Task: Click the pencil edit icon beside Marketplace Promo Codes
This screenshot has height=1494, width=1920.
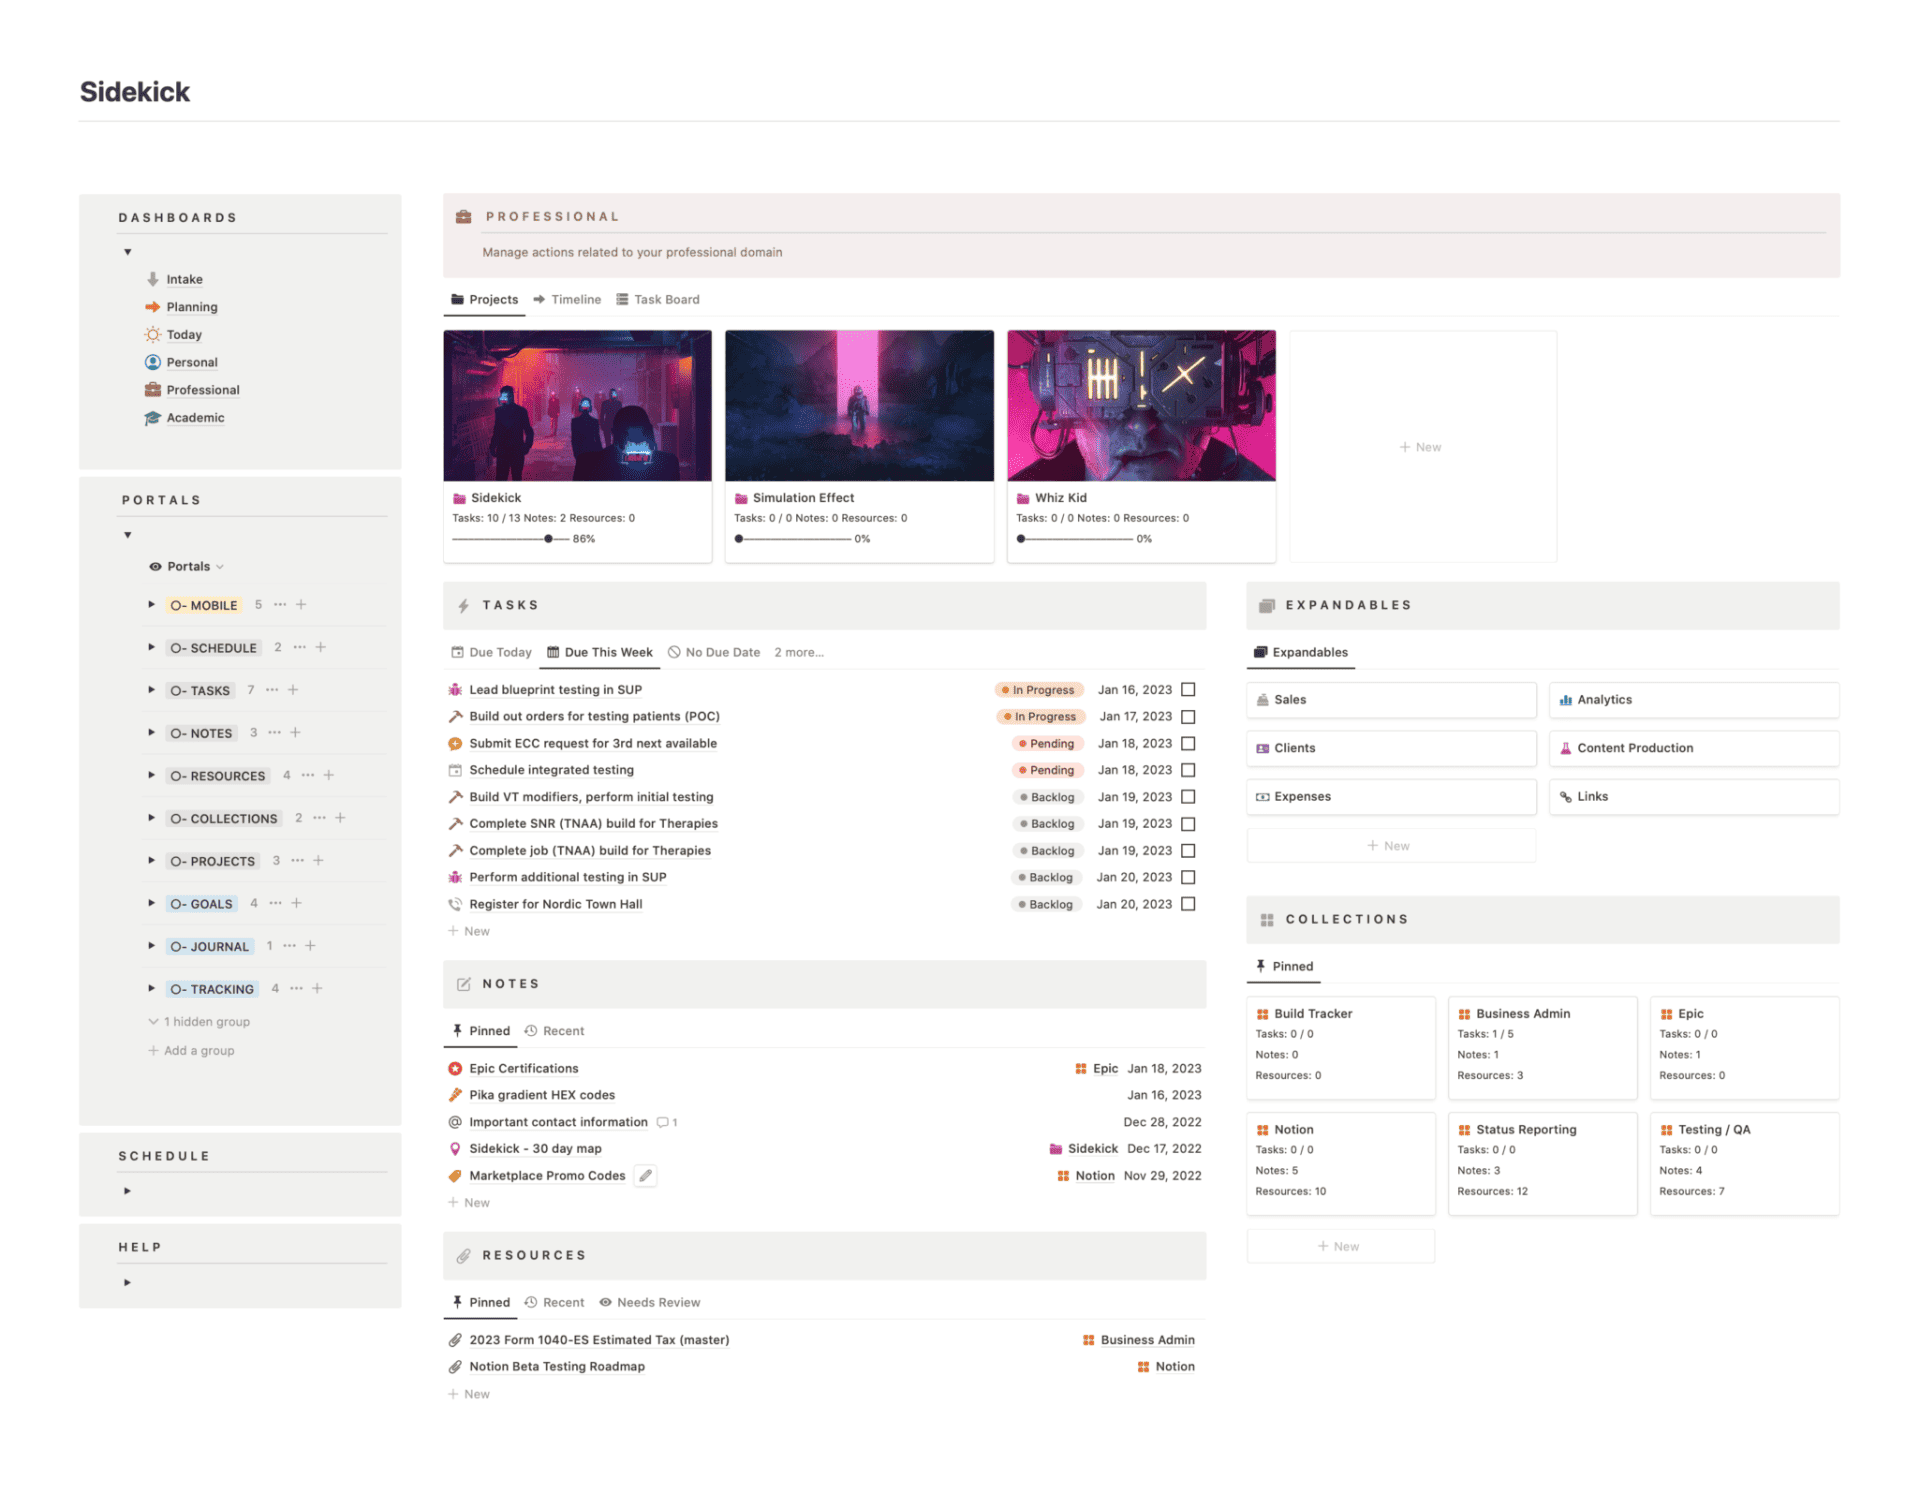Action: pyautogui.click(x=645, y=1175)
